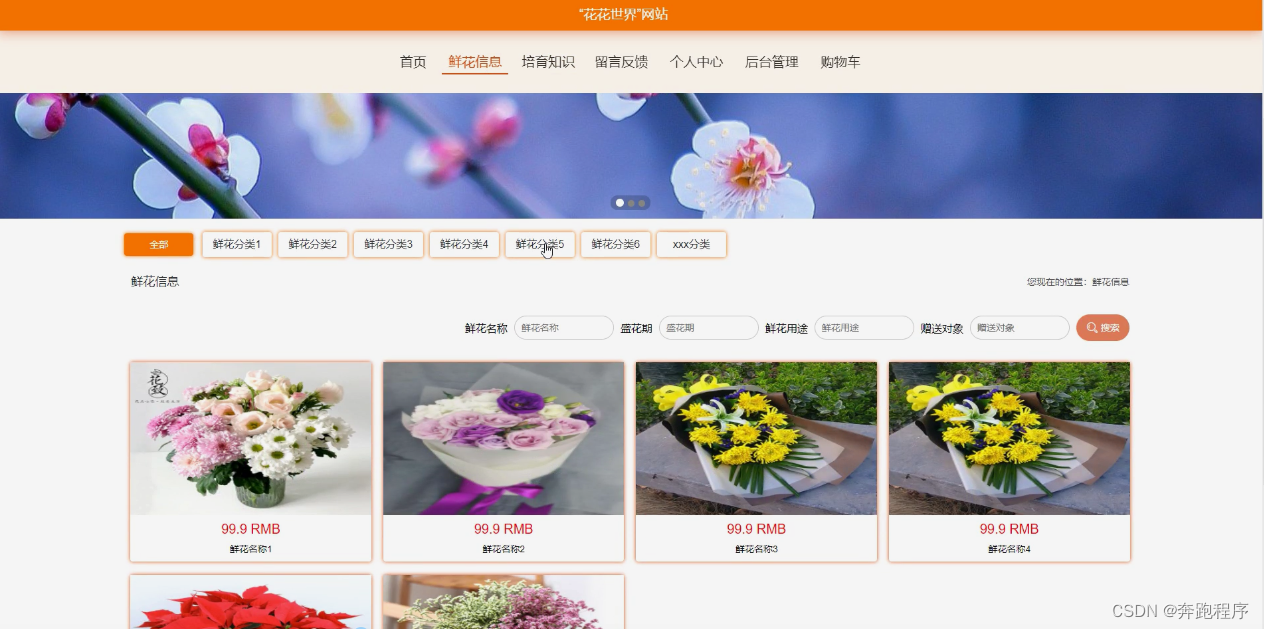Select 鲜花分类6 category button
The width and height of the screenshot is (1264, 629).
coord(616,245)
